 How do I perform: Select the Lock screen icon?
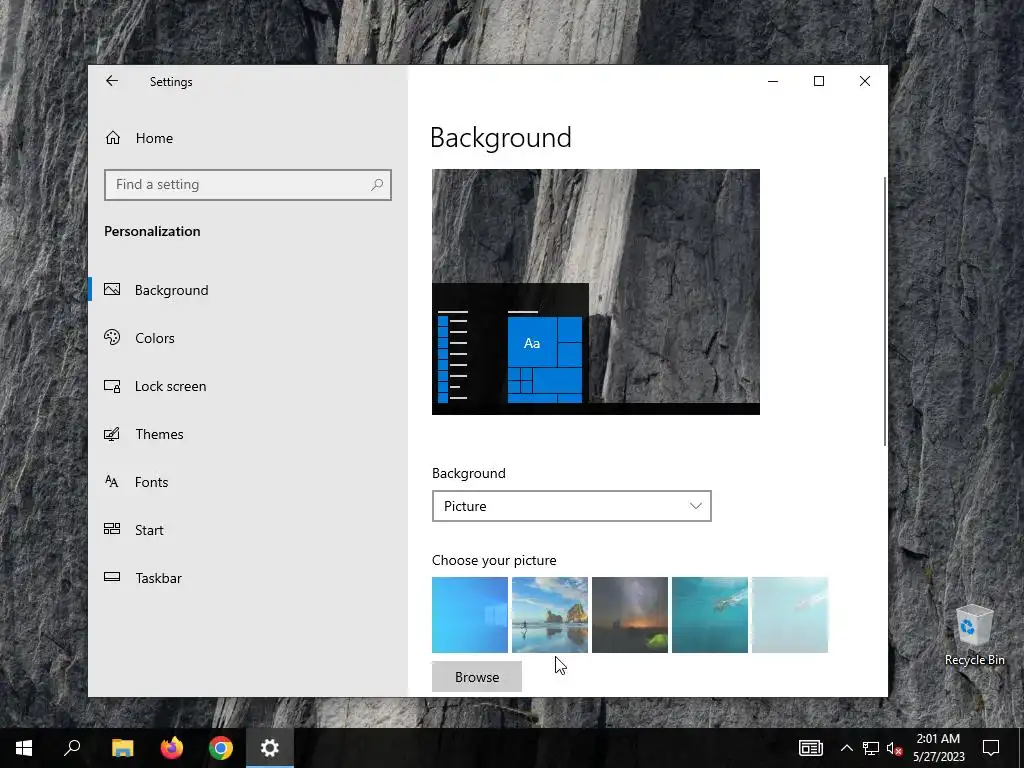[x=112, y=386]
